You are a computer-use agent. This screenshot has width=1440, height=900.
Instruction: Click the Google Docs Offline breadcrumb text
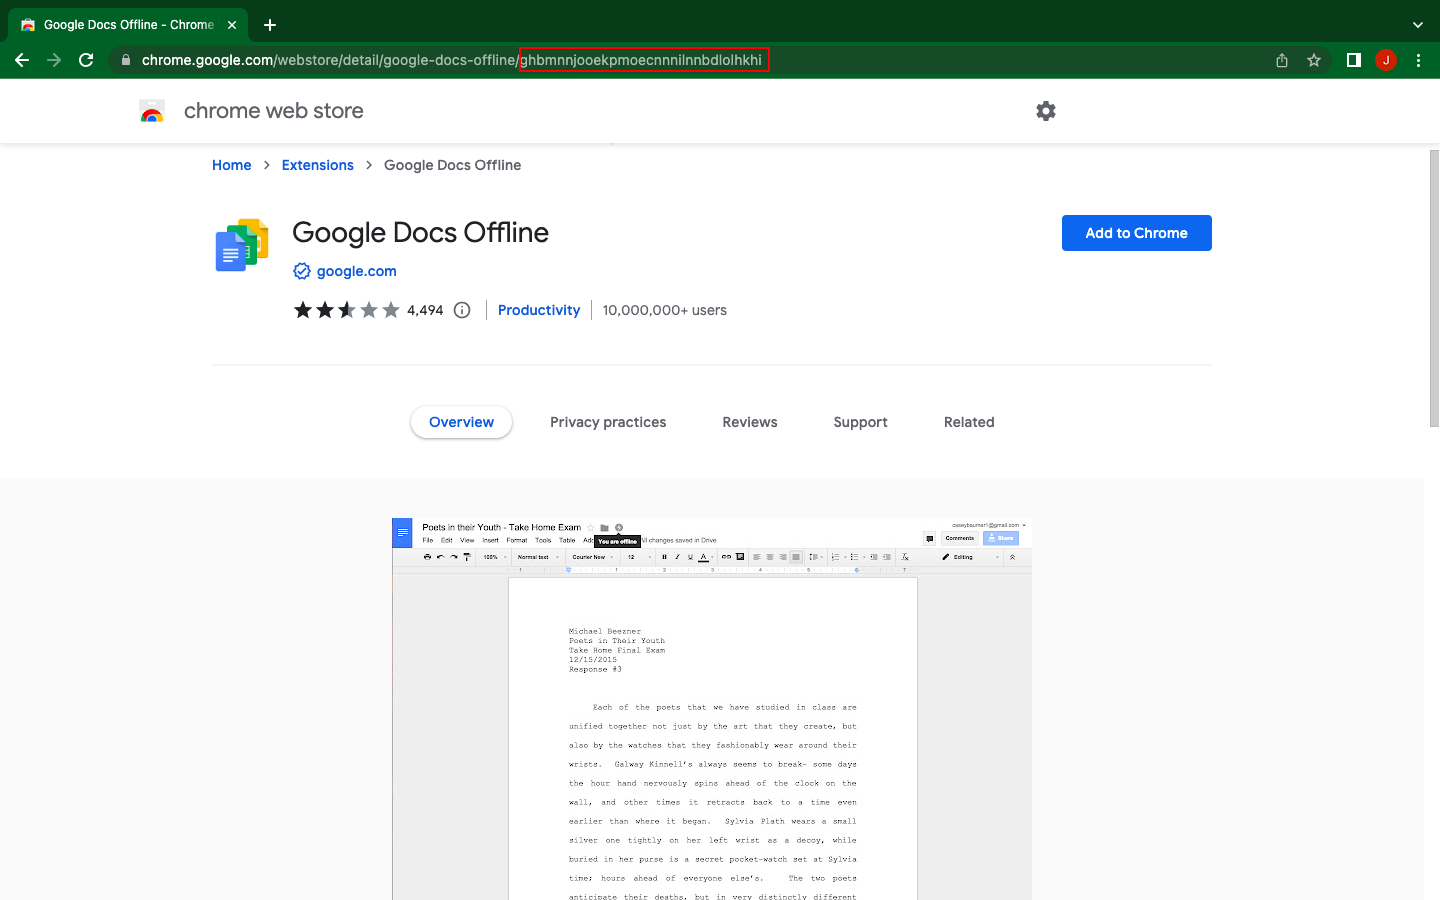pyautogui.click(x=453, y=165)
